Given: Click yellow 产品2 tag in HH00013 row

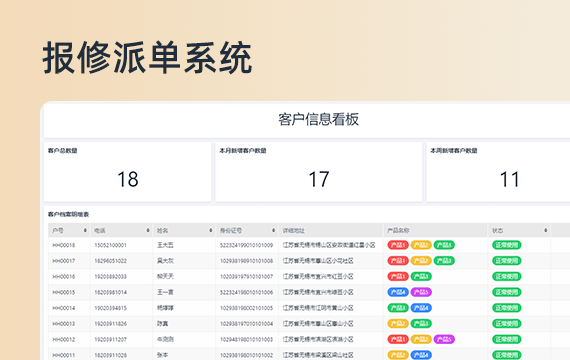Looking at the screenshot, I should 398,324.
